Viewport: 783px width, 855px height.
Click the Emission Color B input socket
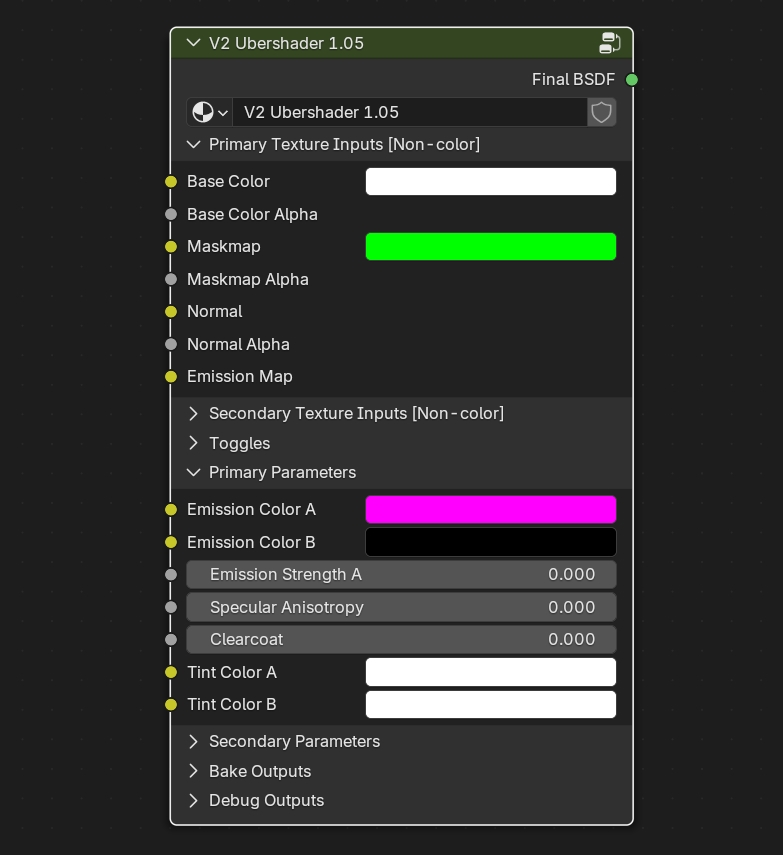pos(171,542)
